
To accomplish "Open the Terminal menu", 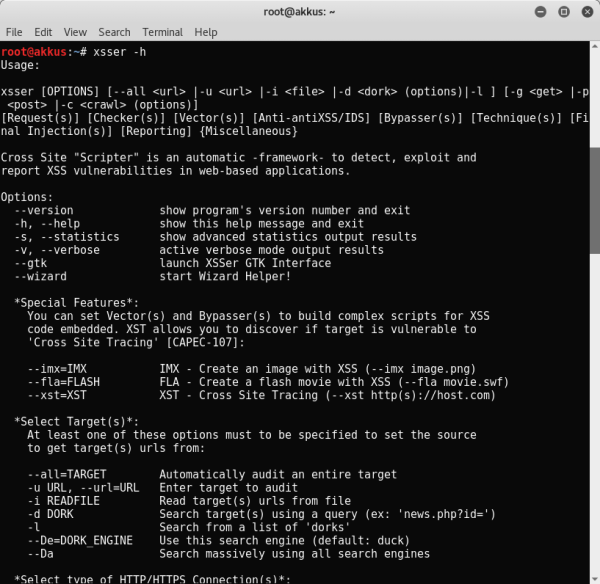I will 163,32.
